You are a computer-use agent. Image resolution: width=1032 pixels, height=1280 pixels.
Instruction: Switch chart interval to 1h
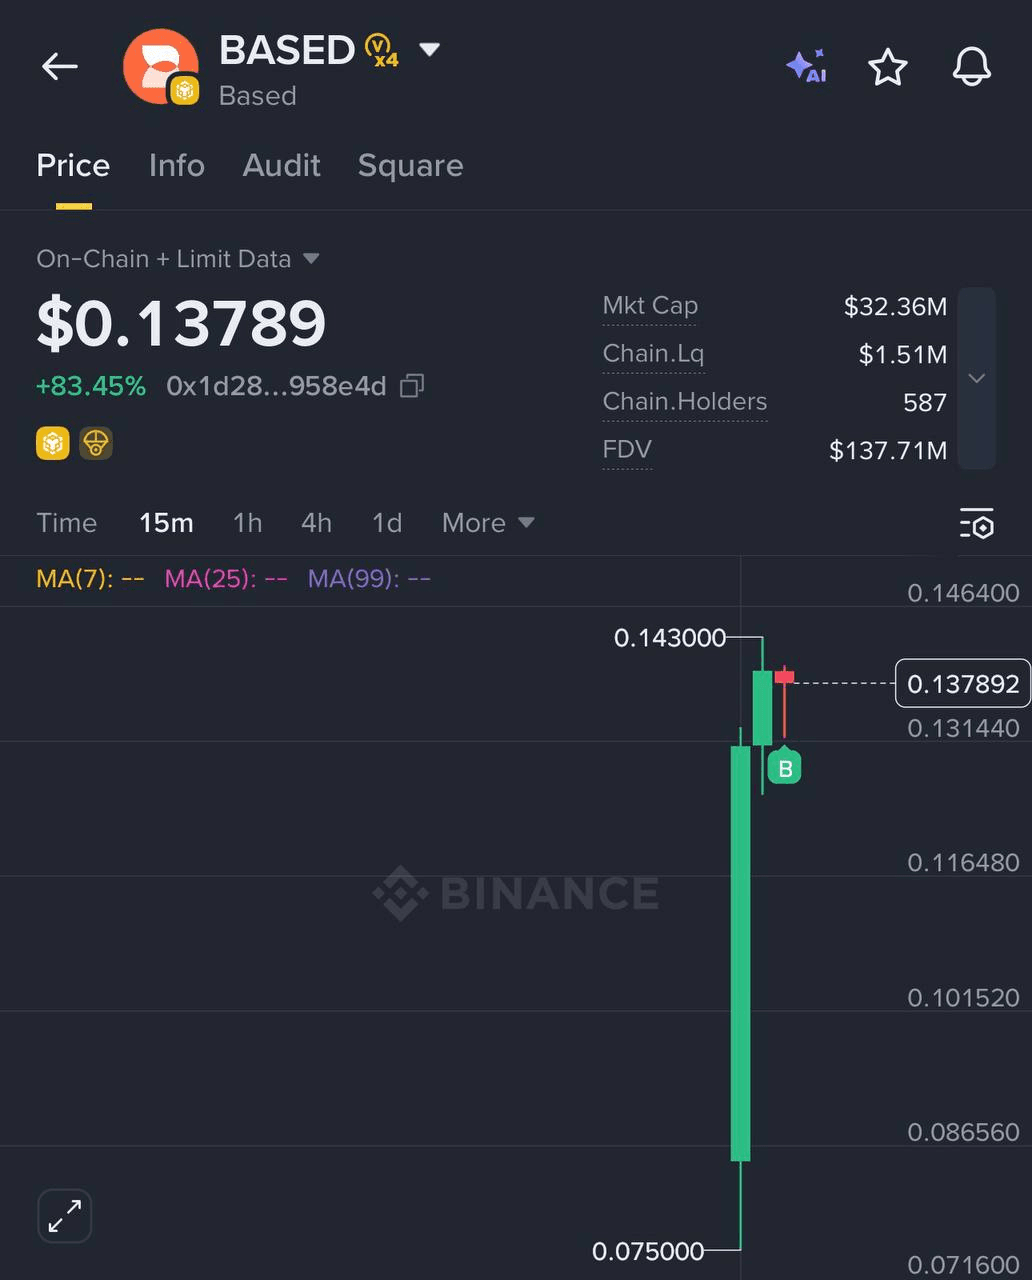(x=247, y=523)
